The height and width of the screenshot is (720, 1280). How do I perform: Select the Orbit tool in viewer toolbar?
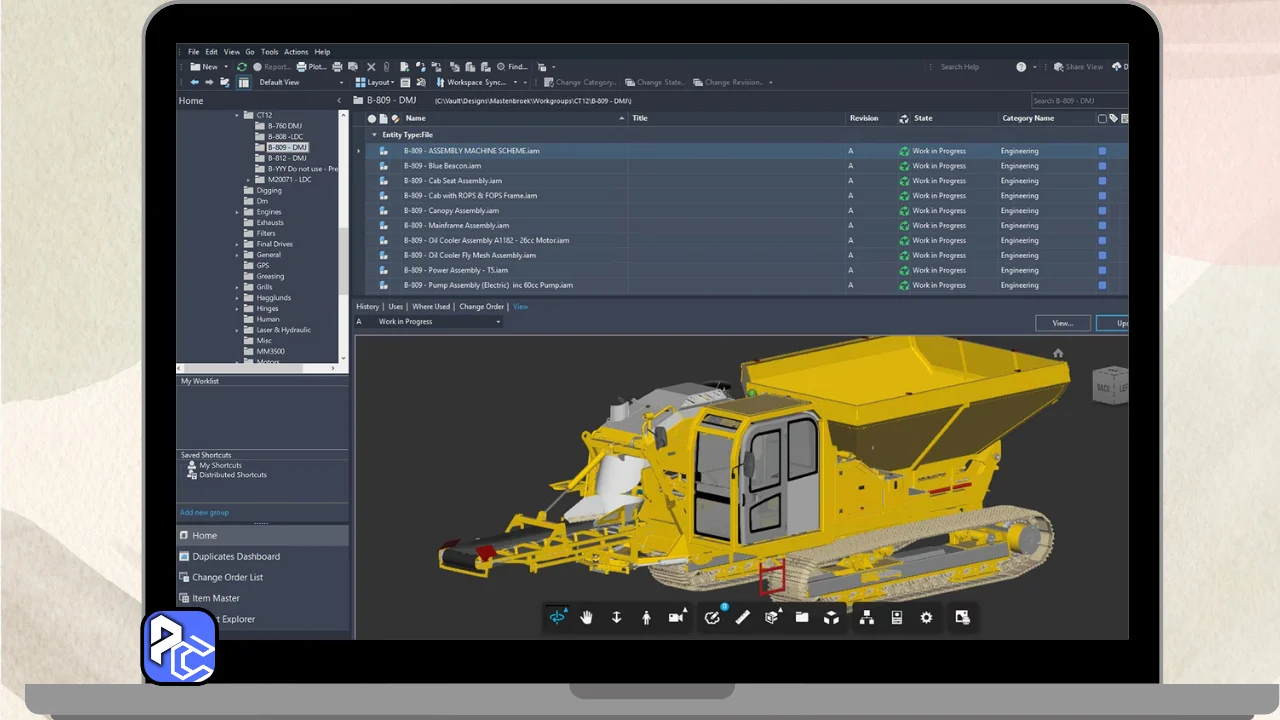(x=557, y=618)
